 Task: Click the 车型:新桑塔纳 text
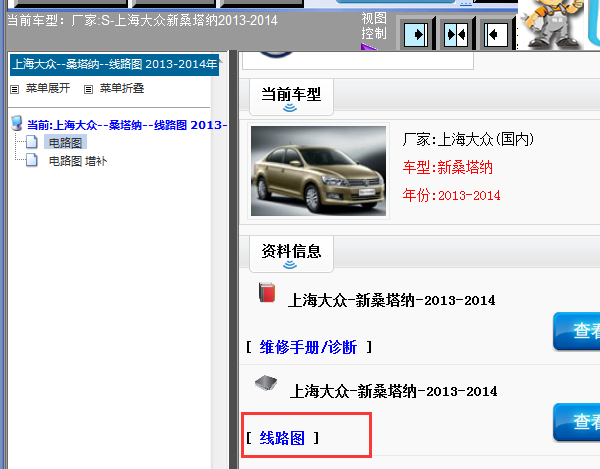point(447,167)
